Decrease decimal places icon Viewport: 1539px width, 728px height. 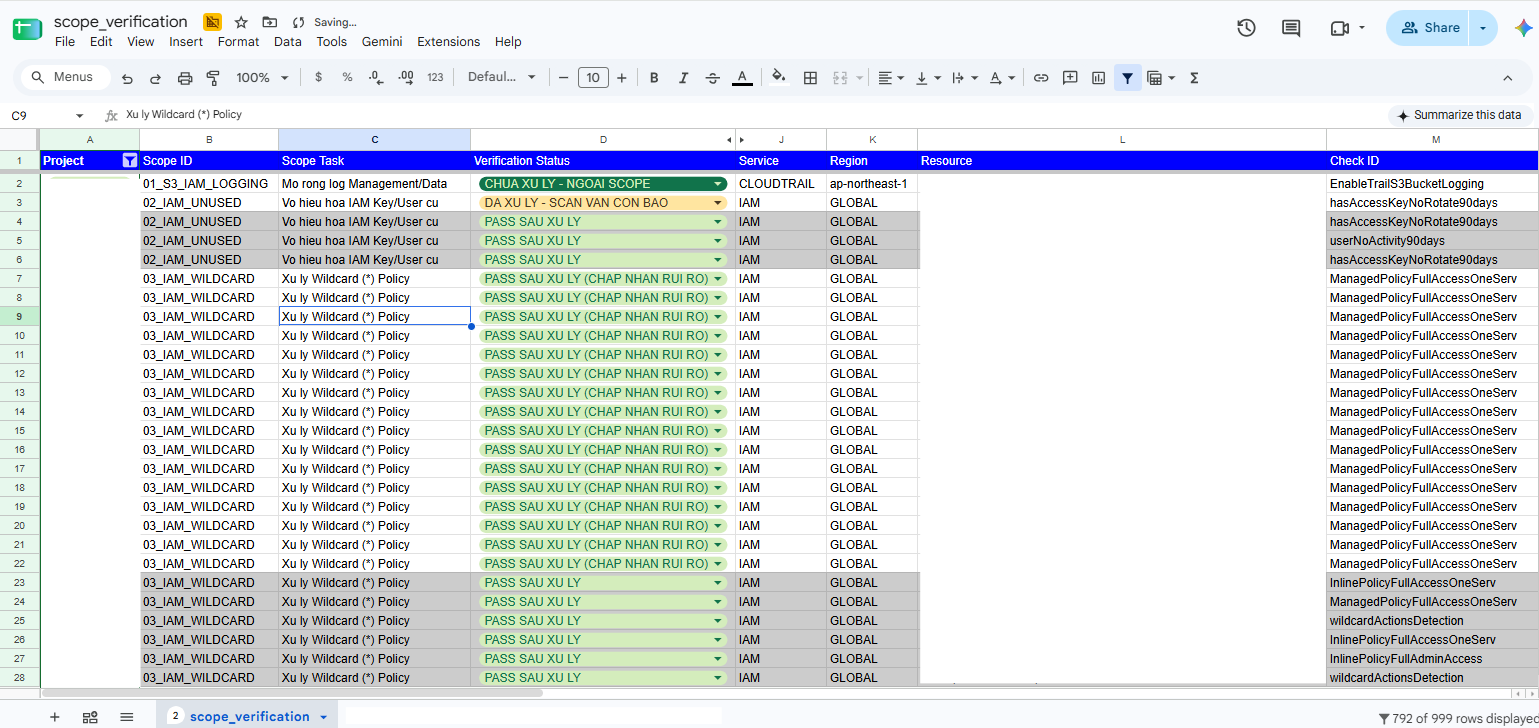tap(376, 77)
